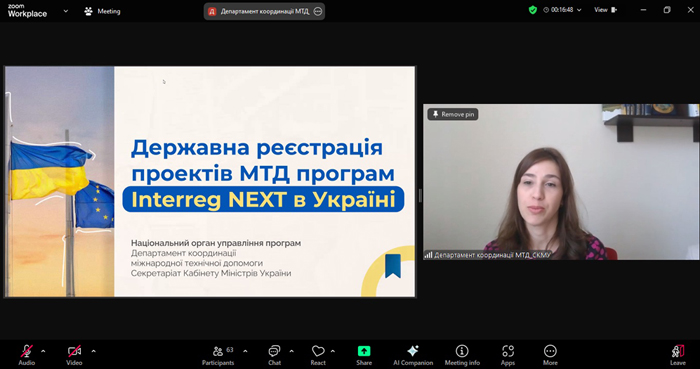Expand the audio options arrow next to Audio
700x369 pixels.
[x=43, y=351]
